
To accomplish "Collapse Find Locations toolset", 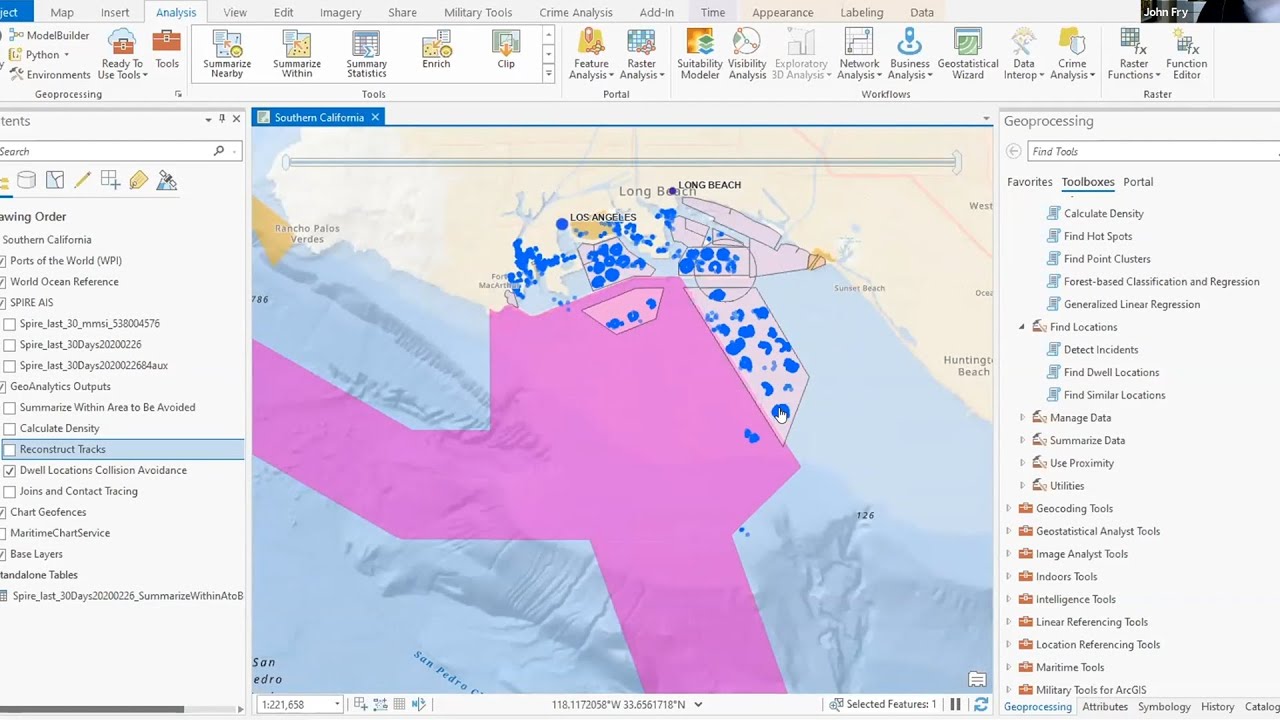I will (1022, 327).
